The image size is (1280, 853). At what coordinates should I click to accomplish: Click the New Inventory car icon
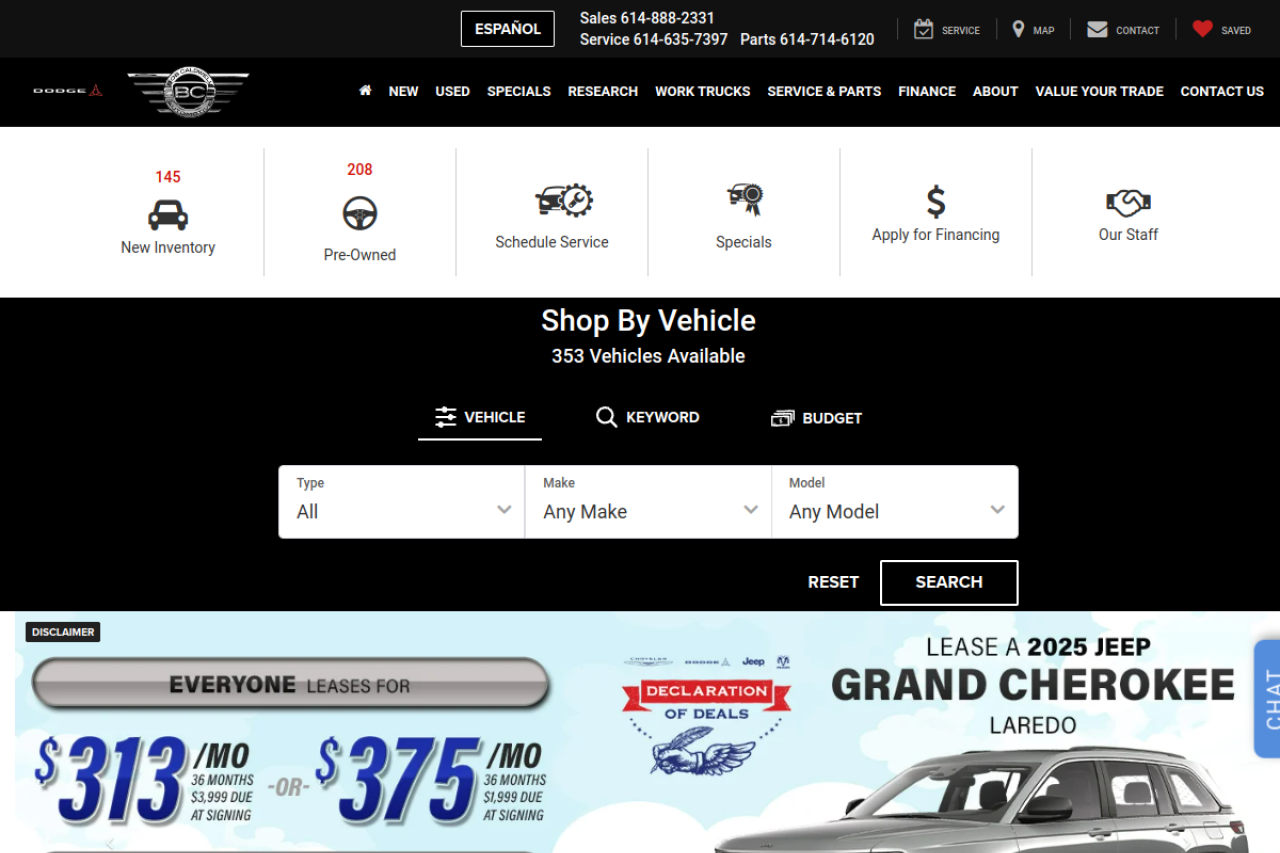tap(168, 215)
